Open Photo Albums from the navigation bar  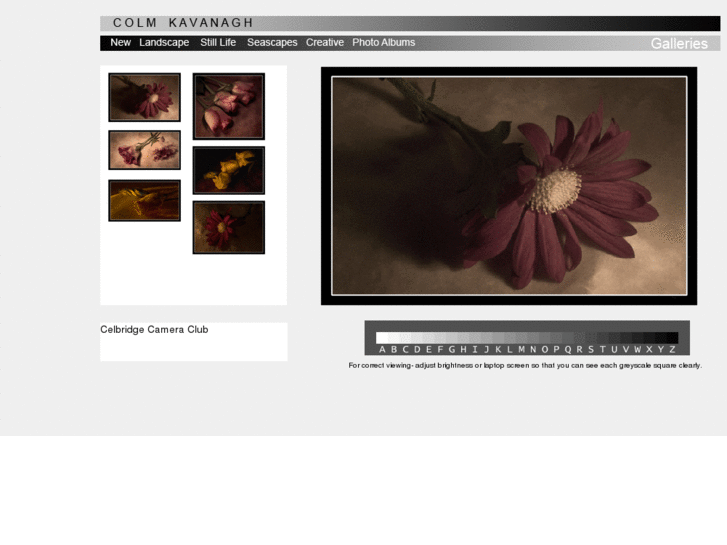383,43
